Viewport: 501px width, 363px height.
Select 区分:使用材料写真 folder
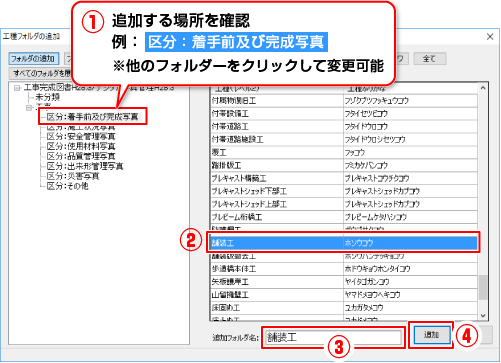81,146
